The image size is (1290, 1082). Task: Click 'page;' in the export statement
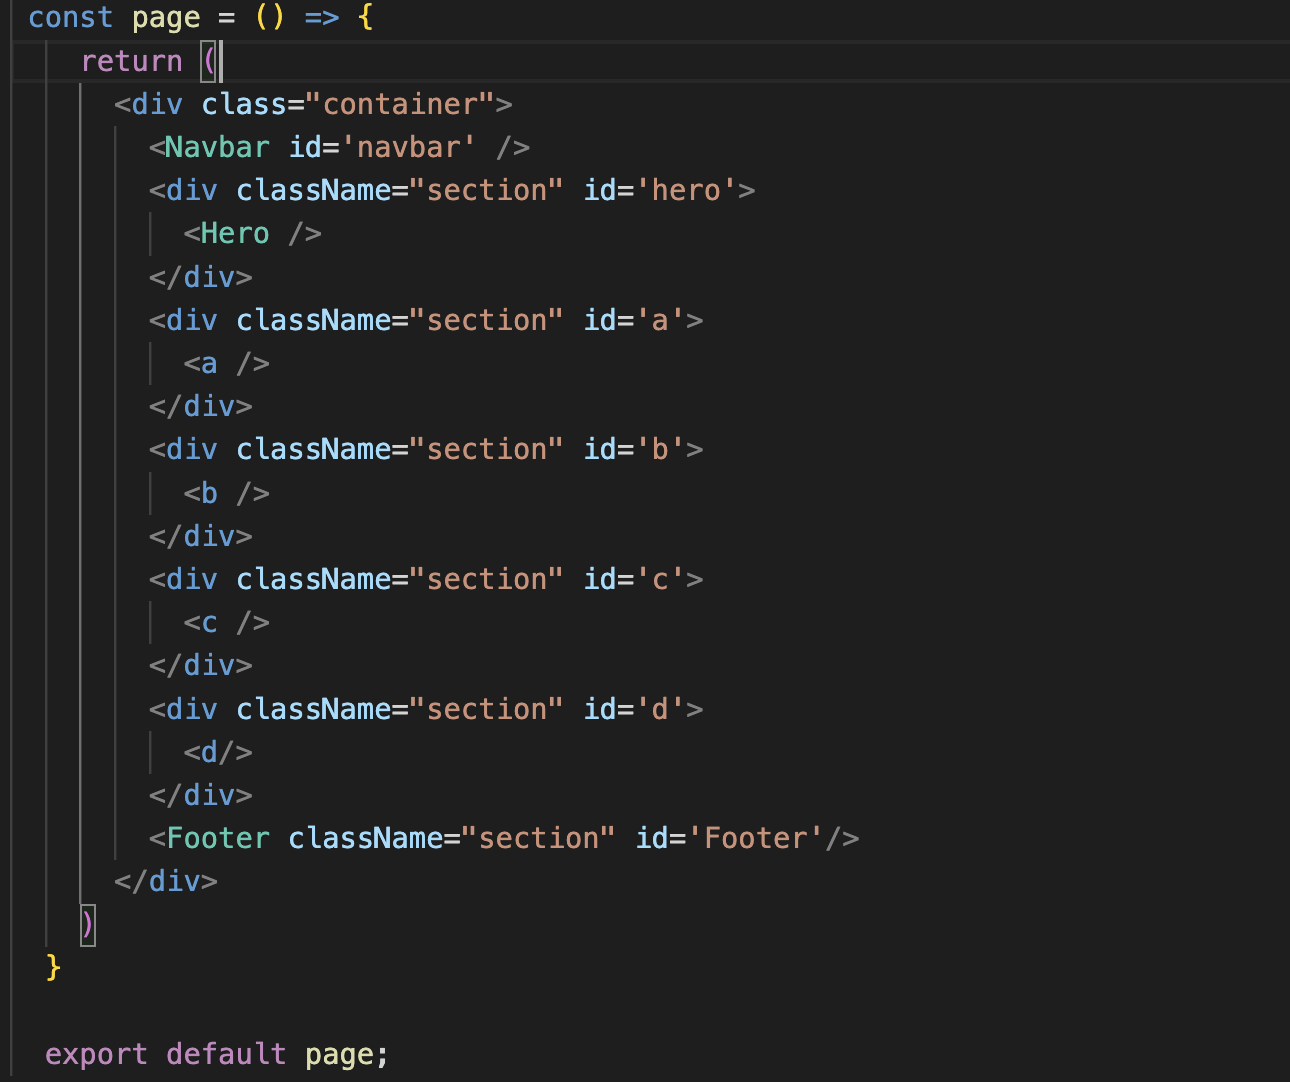point(347,1054)
